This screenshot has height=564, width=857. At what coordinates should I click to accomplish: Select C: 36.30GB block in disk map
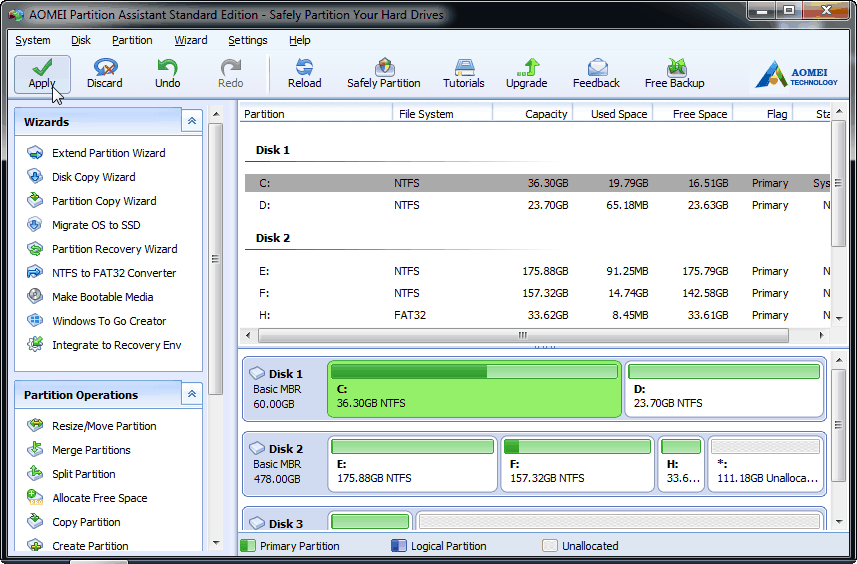474,389
